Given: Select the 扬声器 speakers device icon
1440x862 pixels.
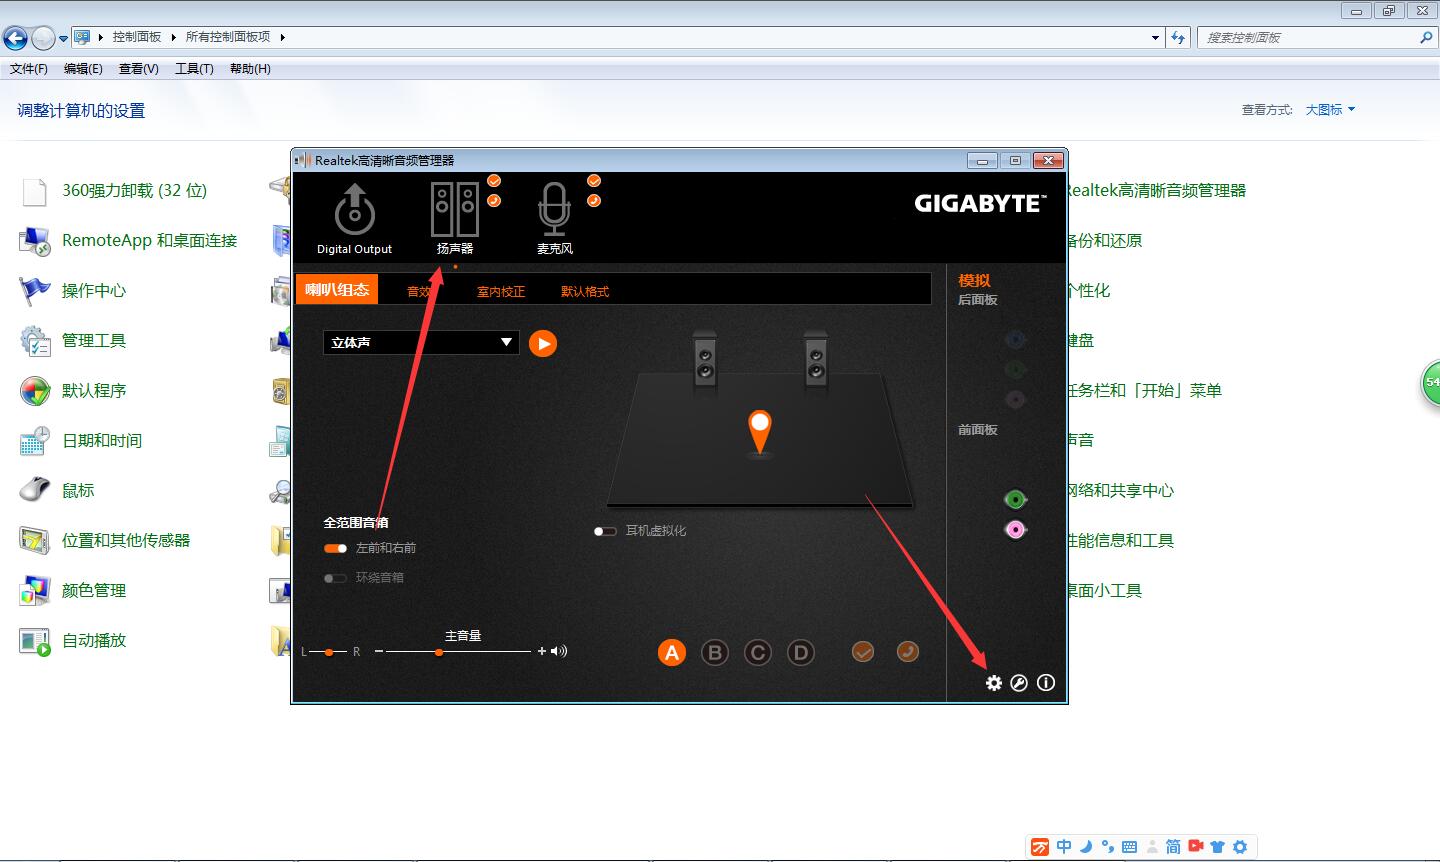Looking at the screenshot, I should pos(454,209).
